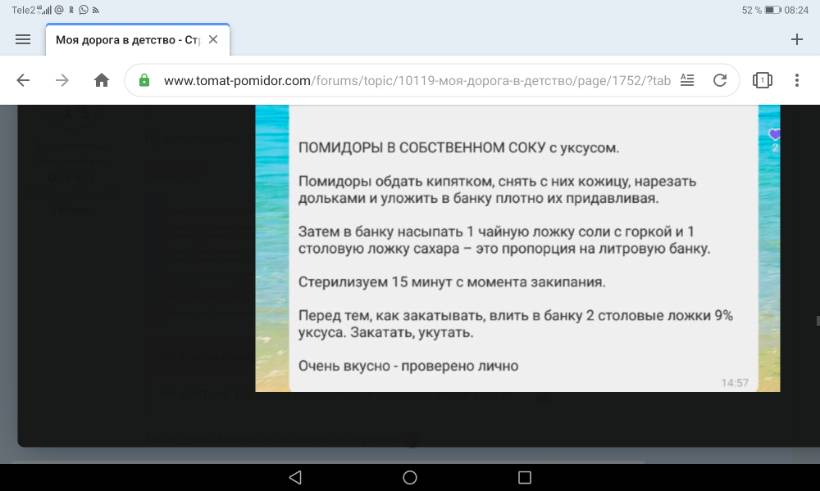Image resolution: width=820 pixels, height=491 pixels.
Task: Open the tab switcher
Action: point(762,81)
